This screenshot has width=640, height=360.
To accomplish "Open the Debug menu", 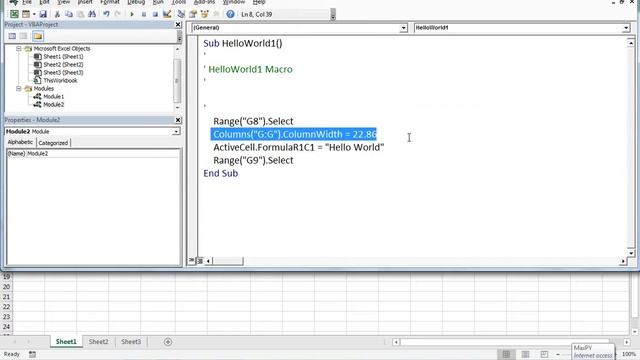I will tap(136, 2).
